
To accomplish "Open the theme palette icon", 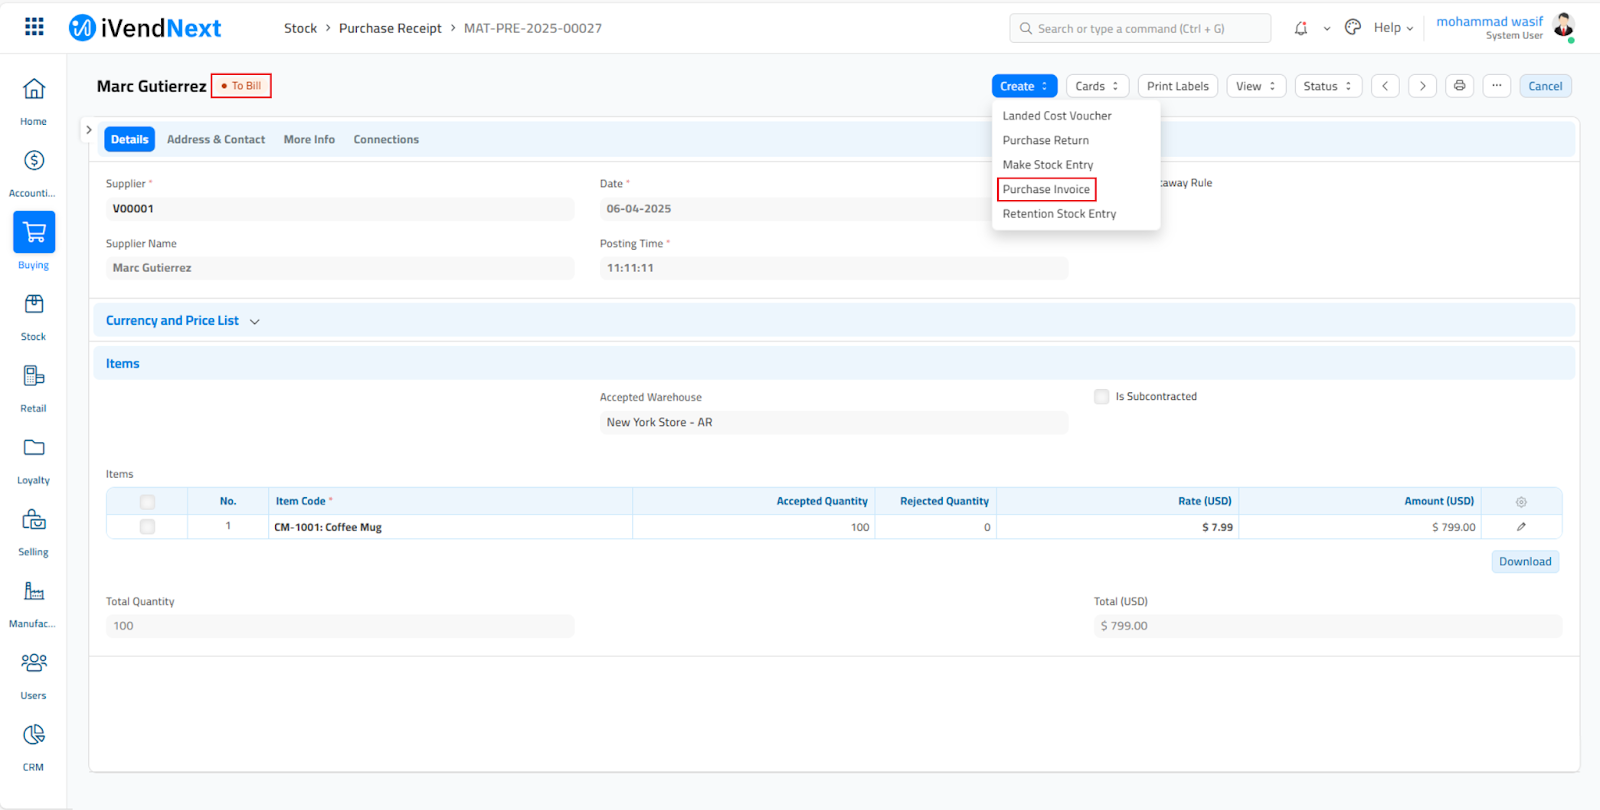I will tap(1353, 28).
